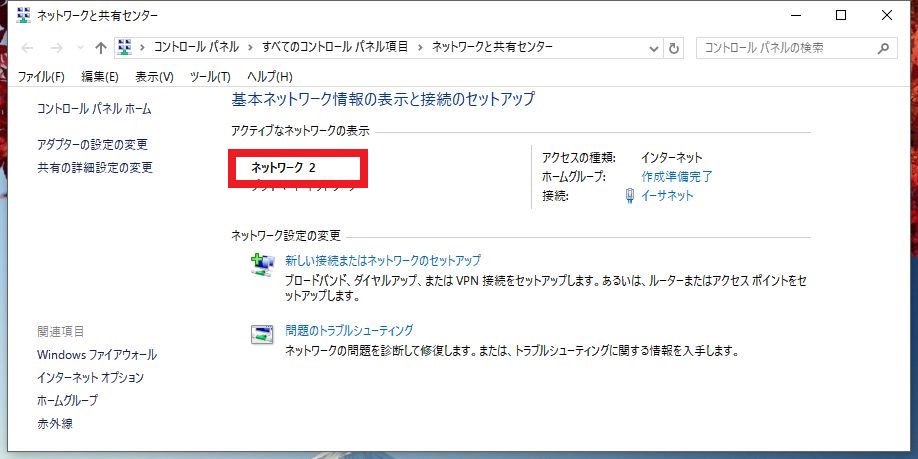The height and width of the screenshot is (459, 918).
Task: Click 基本ネットワーク情報の表示と接続のセットアップ heading
Action: point(383,99)
